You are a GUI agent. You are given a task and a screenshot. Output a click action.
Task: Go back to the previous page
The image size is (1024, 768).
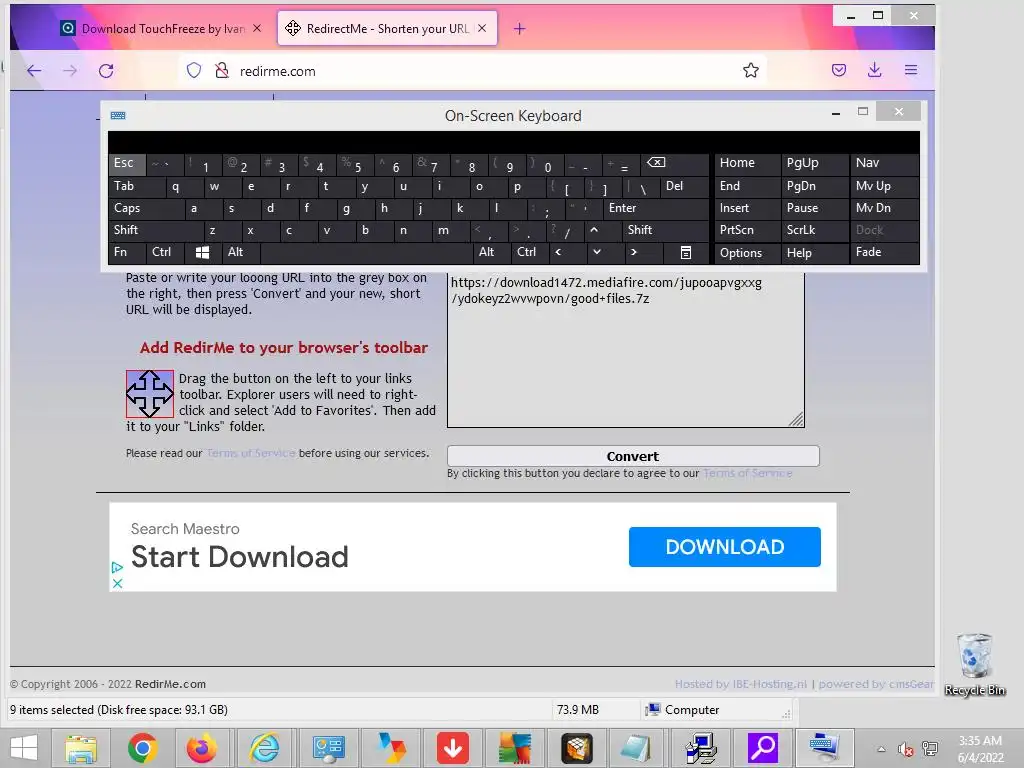coord(34,71)
